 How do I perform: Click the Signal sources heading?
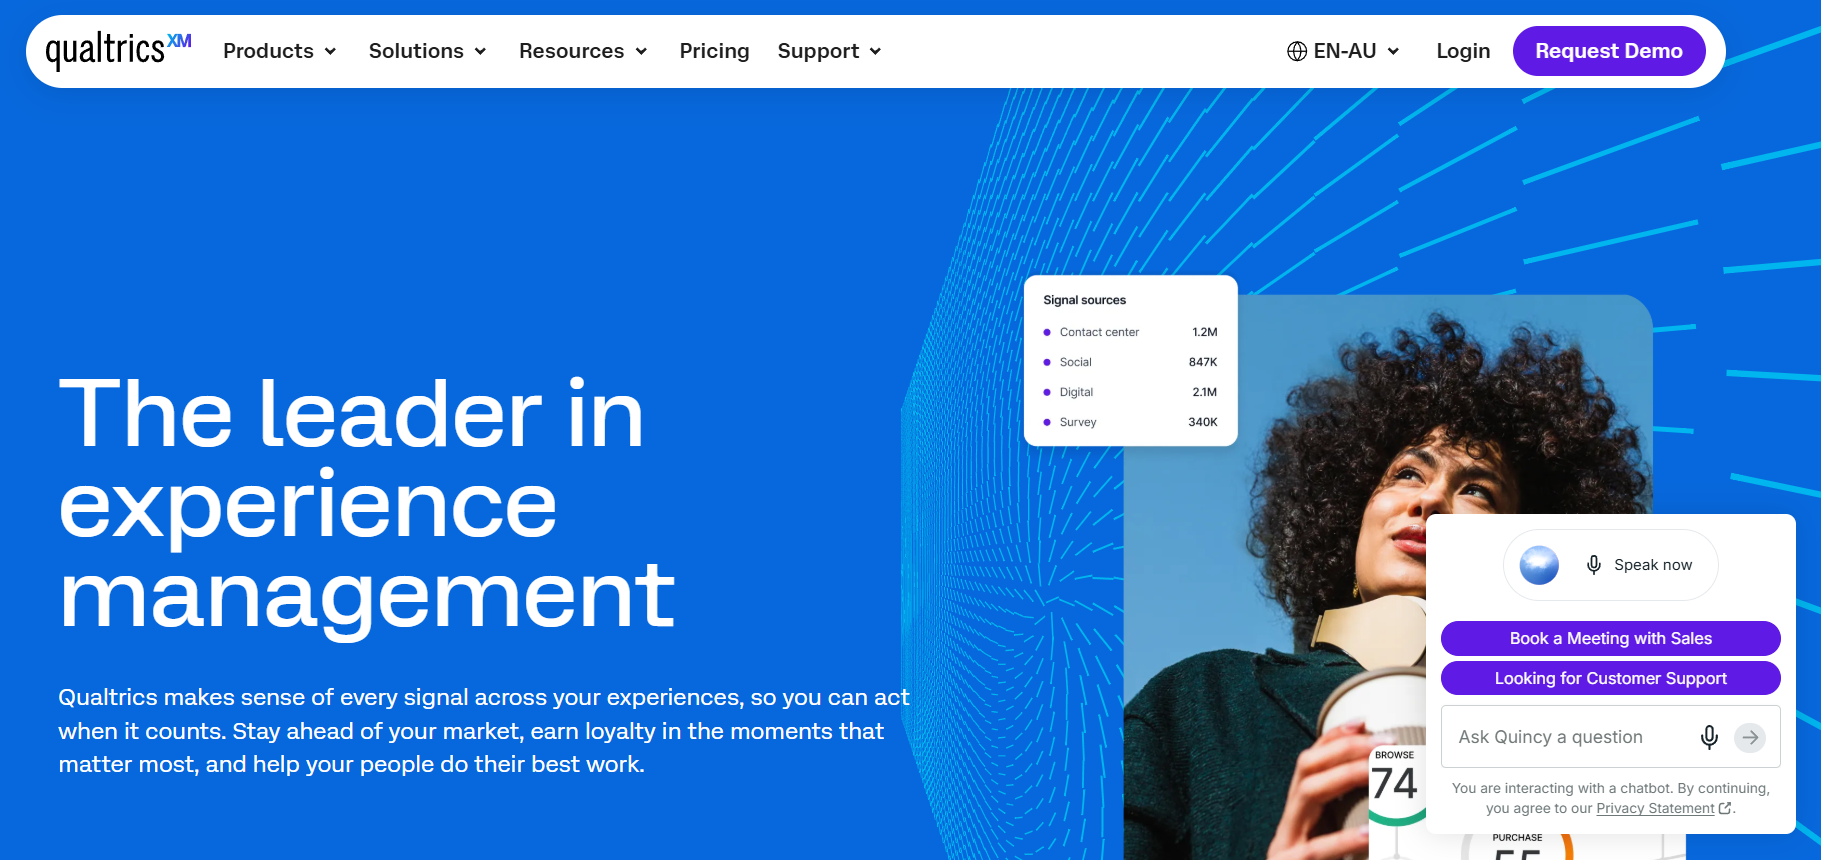[1084, 300]
